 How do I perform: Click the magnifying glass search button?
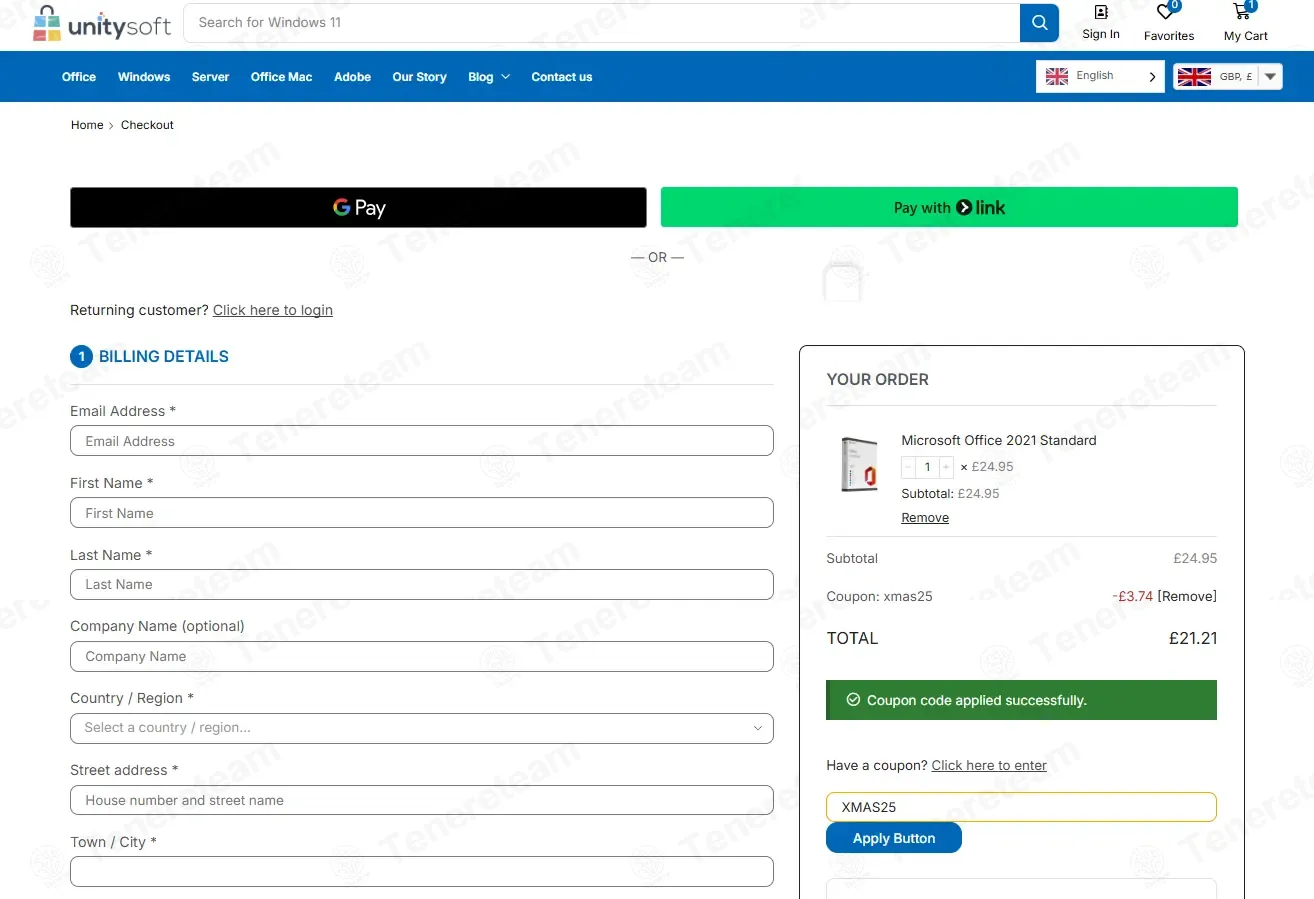(1039, 23)
